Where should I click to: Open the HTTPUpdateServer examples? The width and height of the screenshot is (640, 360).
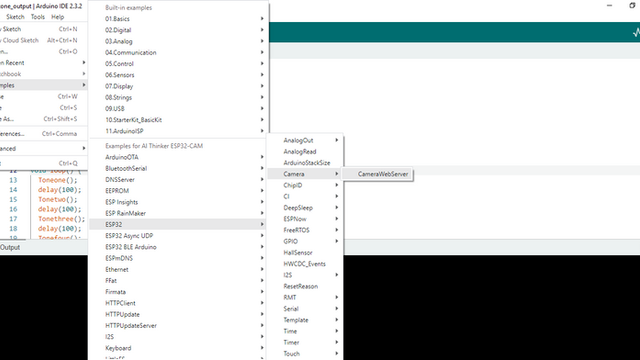[x=178, y=325]
